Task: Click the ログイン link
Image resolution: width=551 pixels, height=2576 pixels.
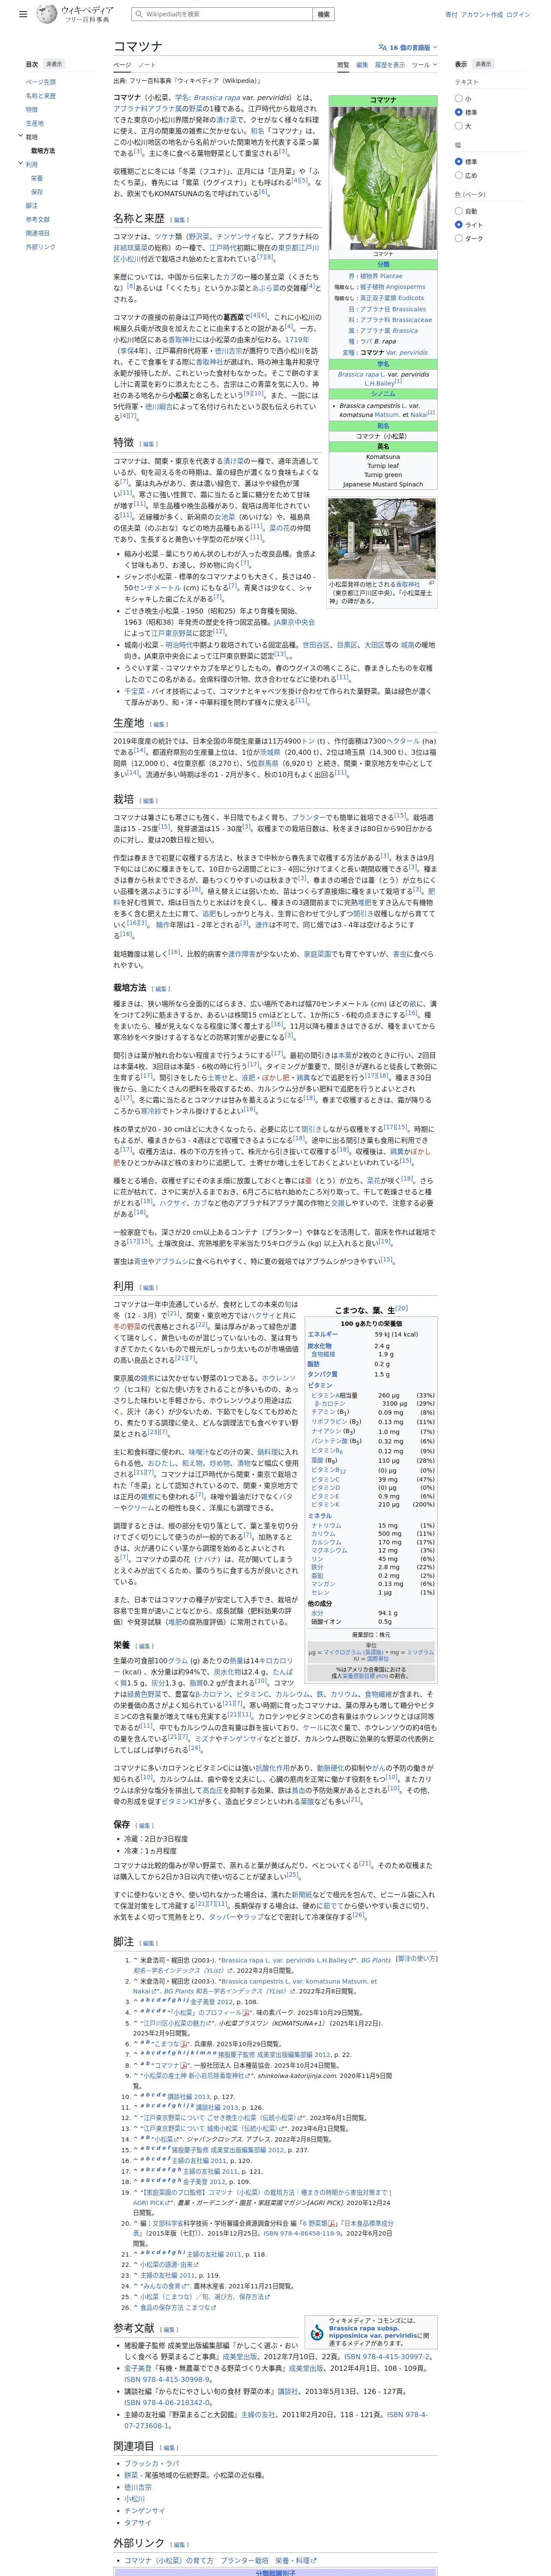Action: coord(518,15)
